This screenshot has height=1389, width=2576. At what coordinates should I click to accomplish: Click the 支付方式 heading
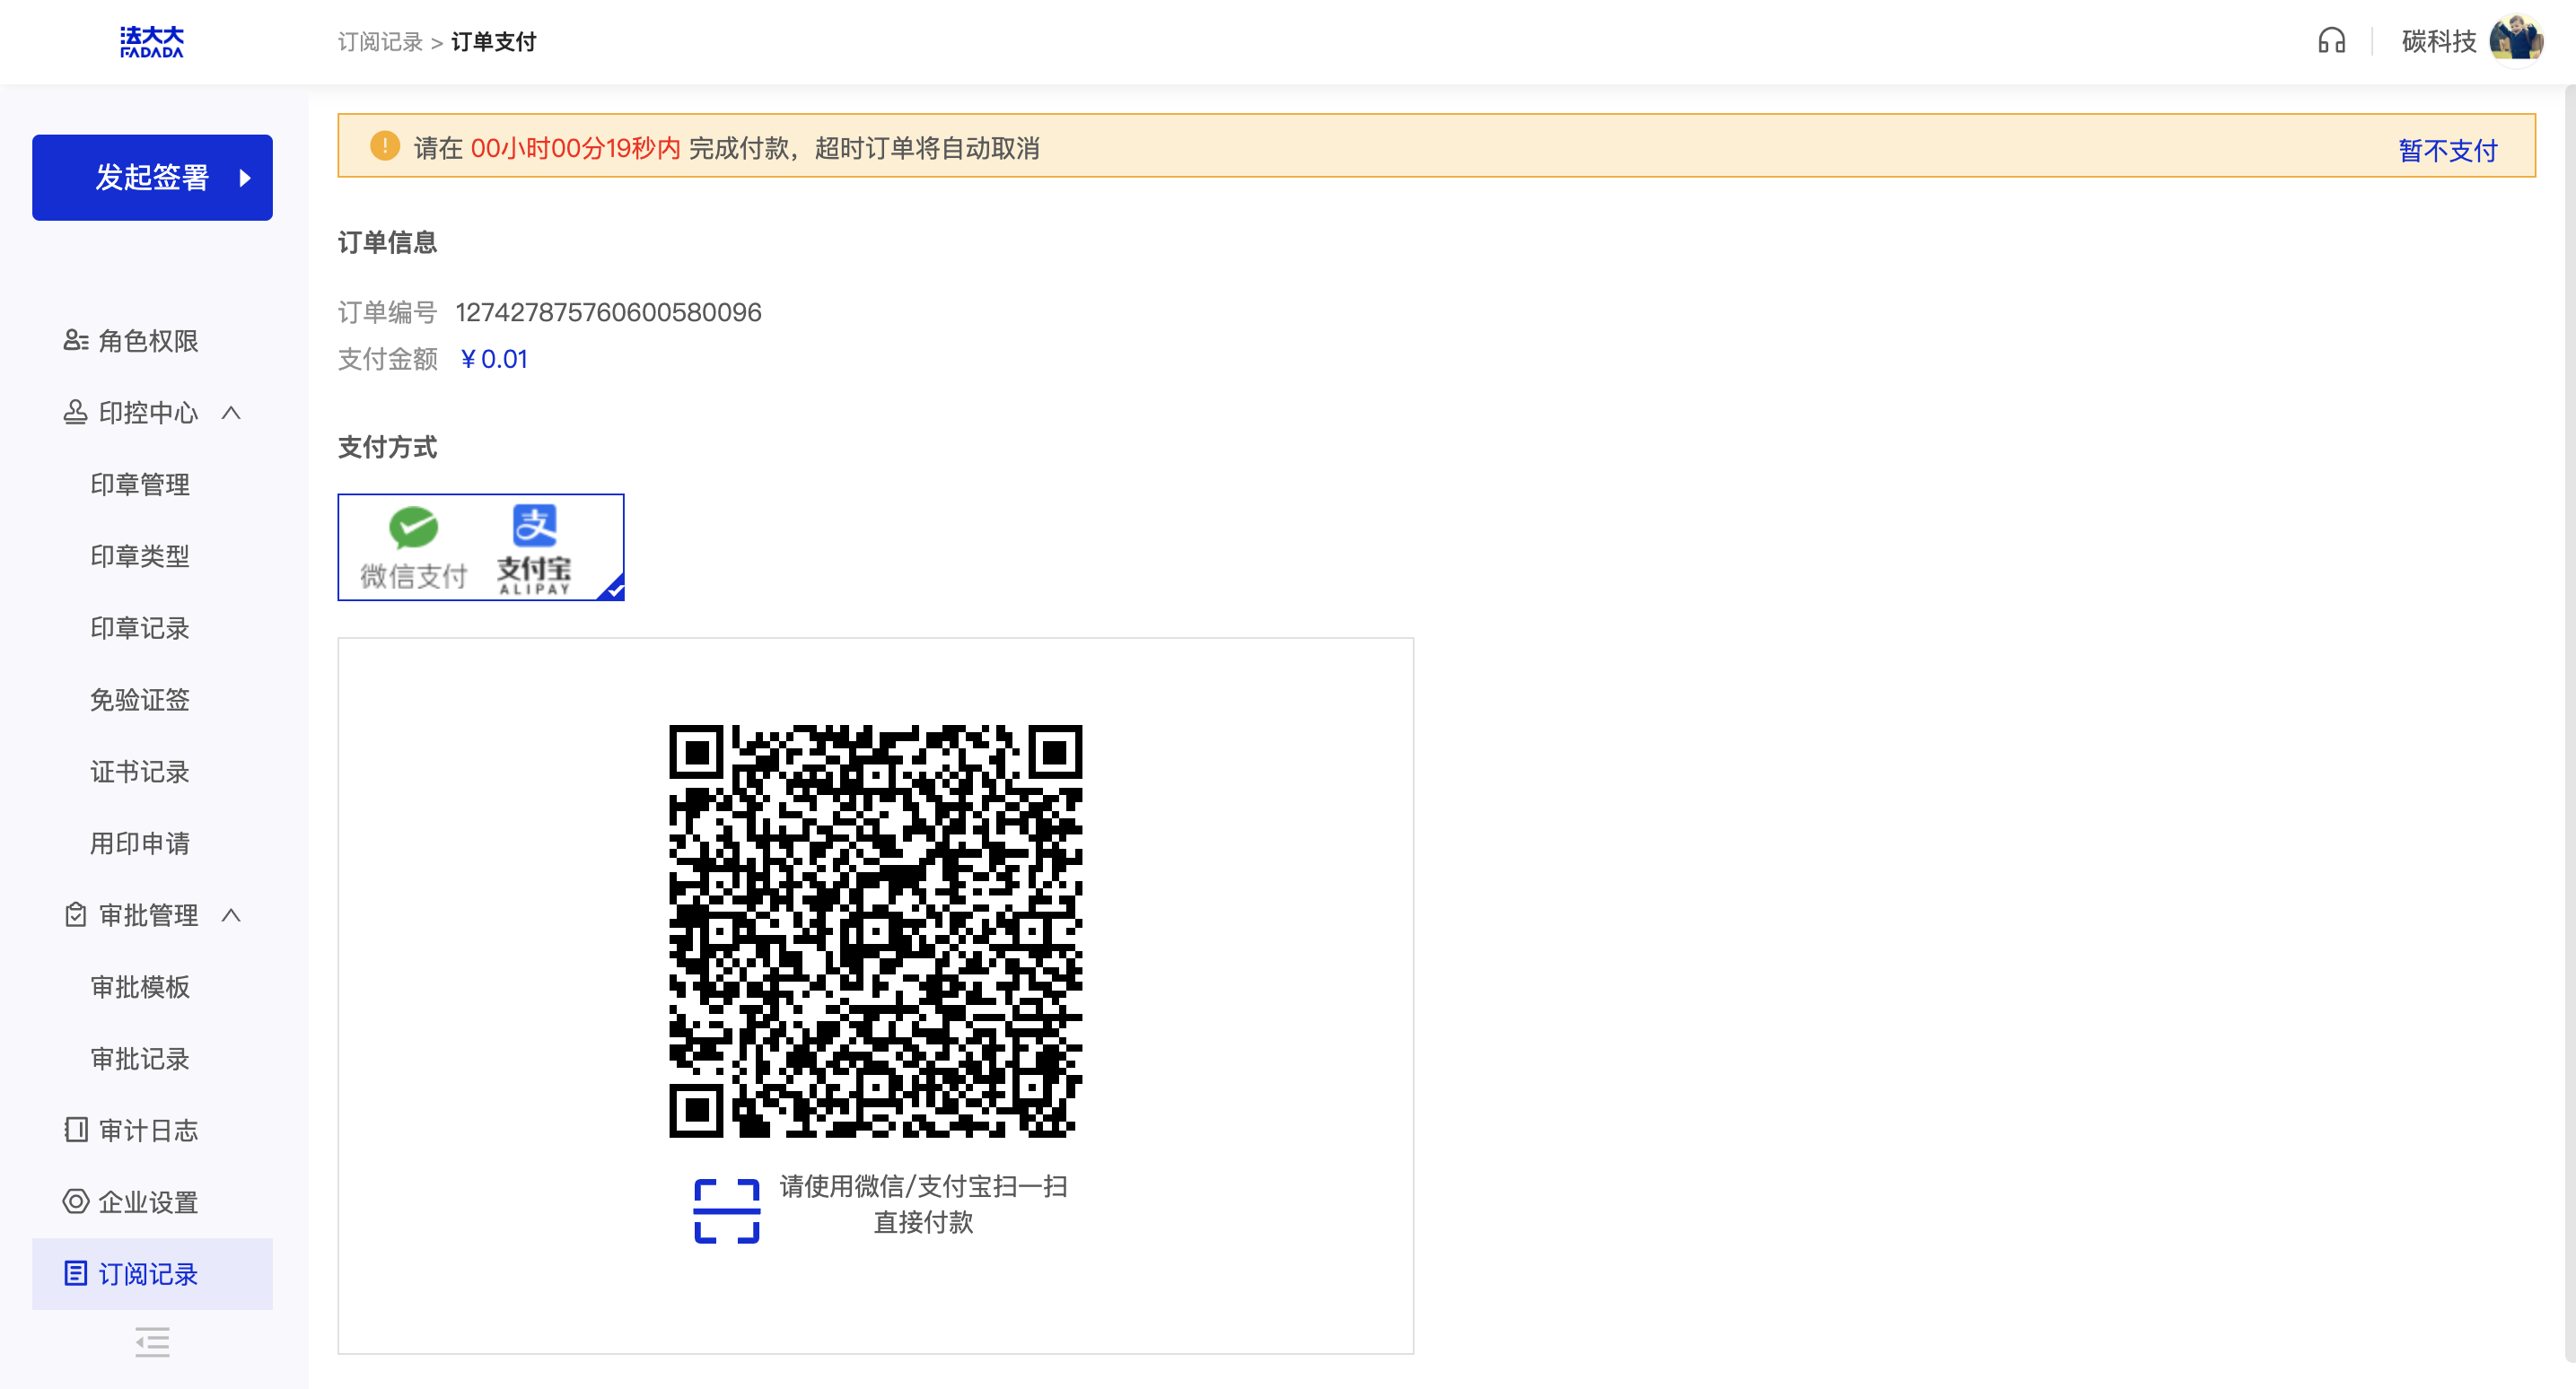tap(387, 447)
